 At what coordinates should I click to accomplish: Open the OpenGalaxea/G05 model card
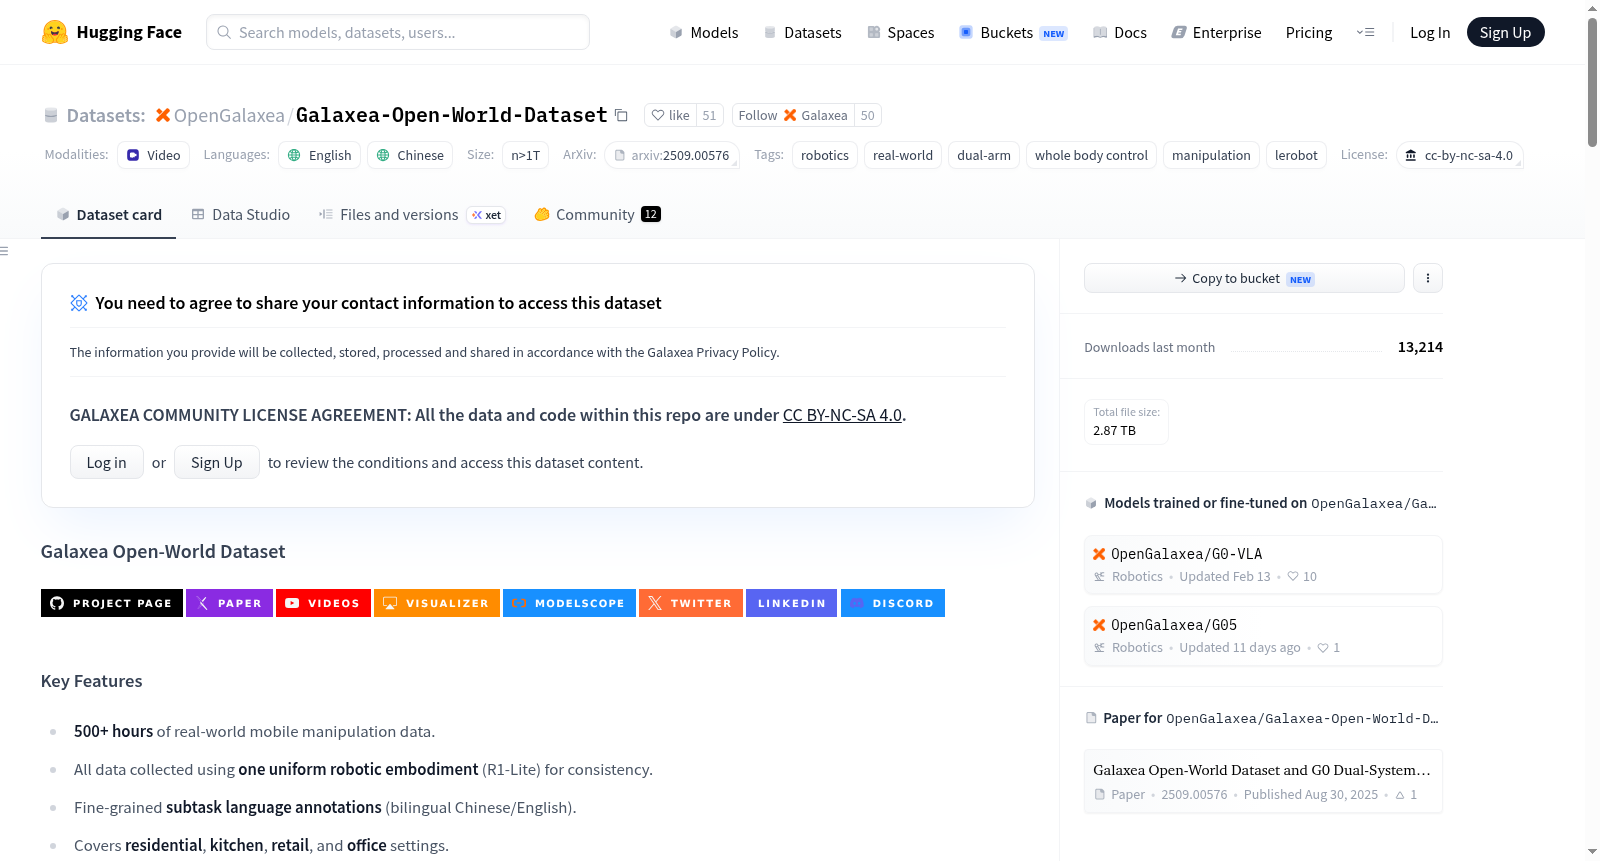coord(1263,636)
